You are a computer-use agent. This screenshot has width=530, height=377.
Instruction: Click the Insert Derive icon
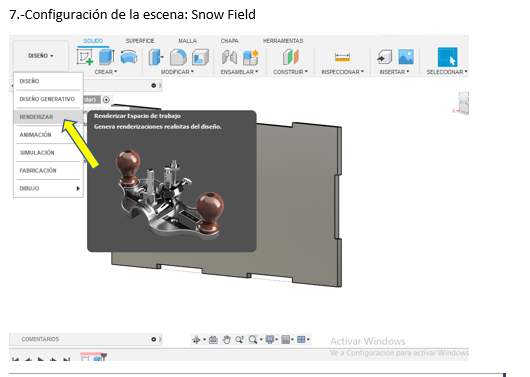(384, 57)
